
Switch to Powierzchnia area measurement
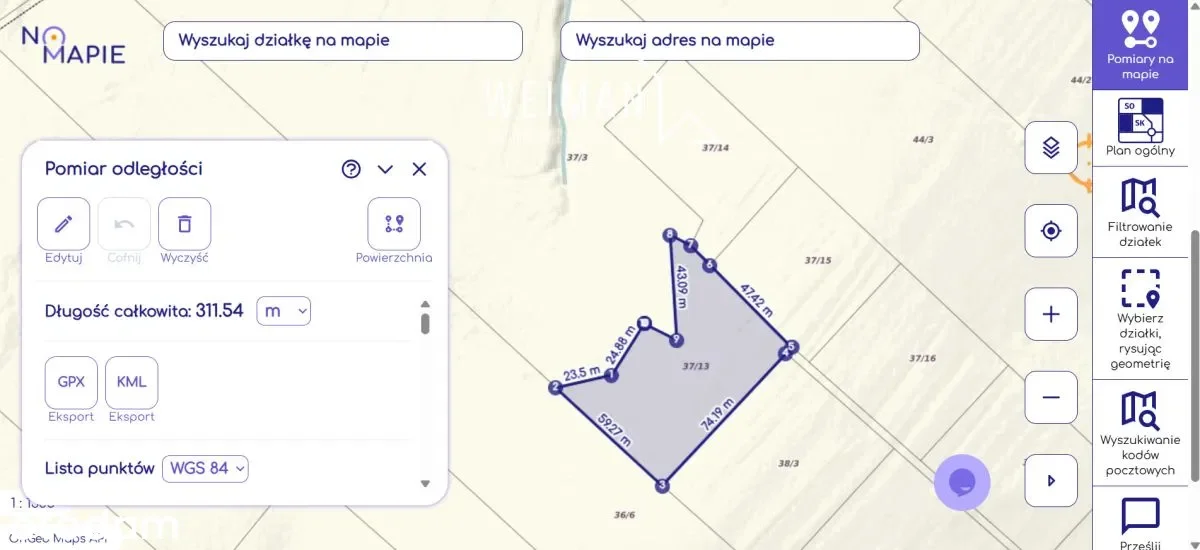pos(394,224)
